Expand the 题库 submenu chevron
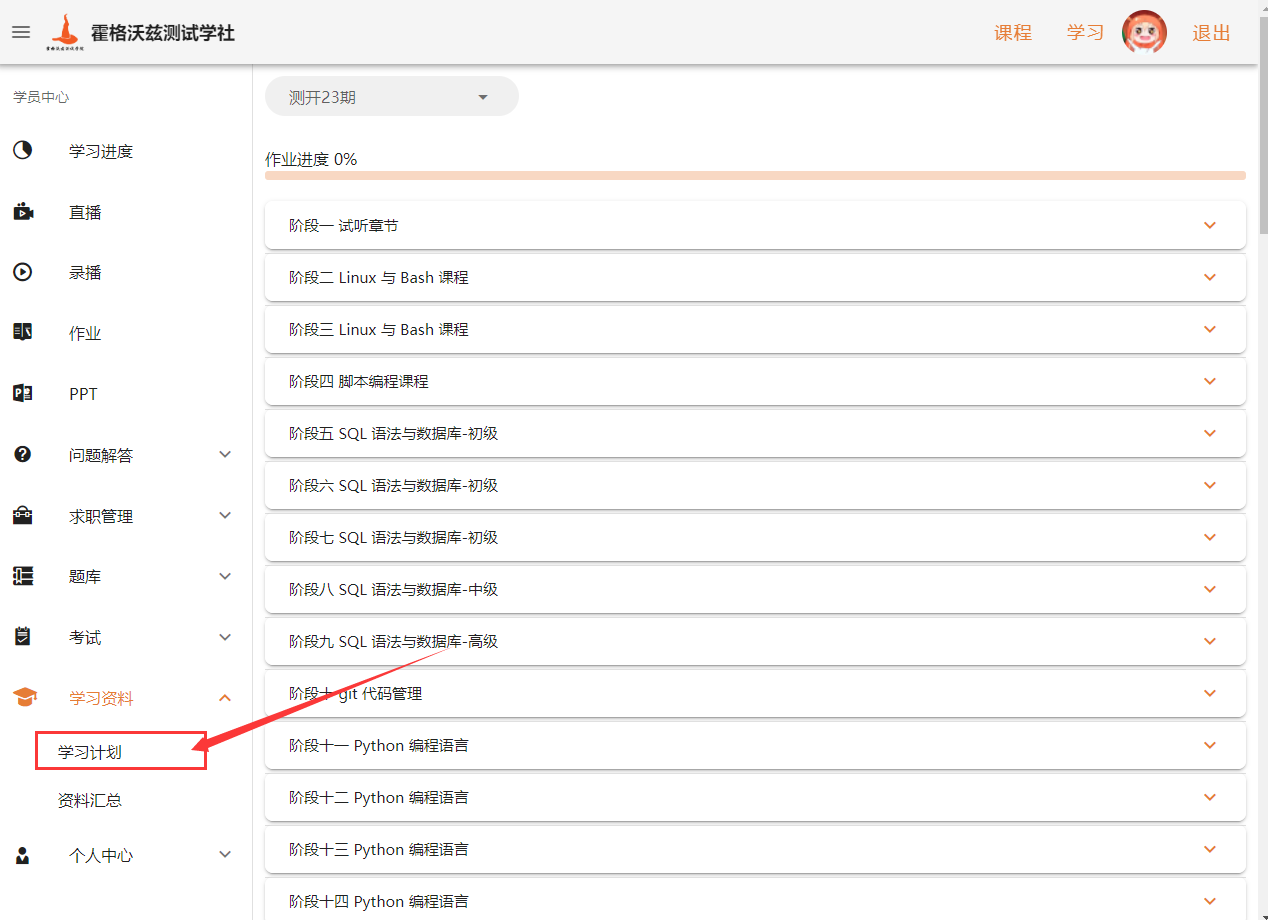This screenshot has width=1268, height=920. [x=225, y=576]
